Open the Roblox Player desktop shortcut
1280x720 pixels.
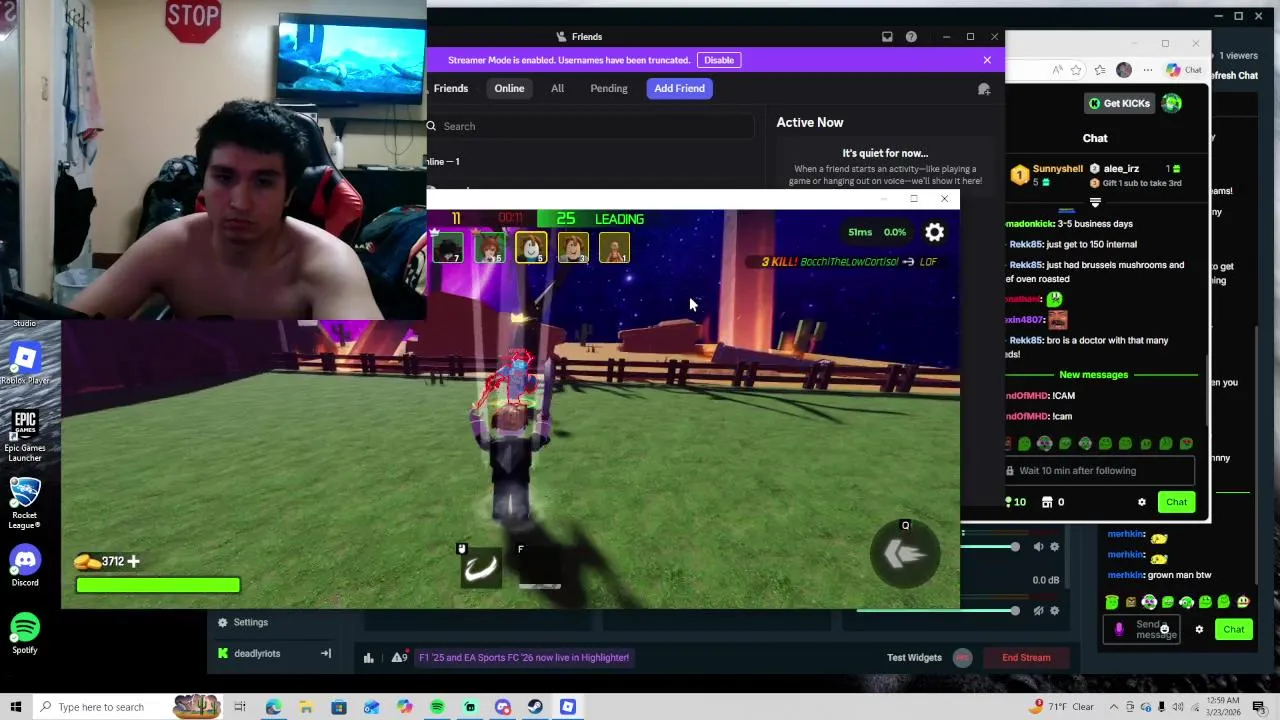coord(25,362)
